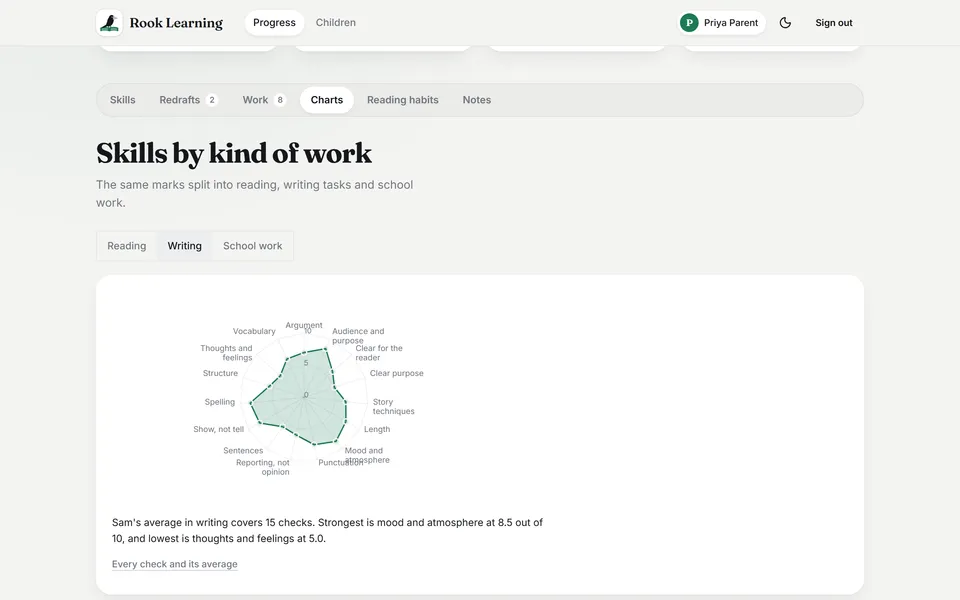Click the Structure label on radar chart
960x600 pixels.
click(x=220, y=373)
